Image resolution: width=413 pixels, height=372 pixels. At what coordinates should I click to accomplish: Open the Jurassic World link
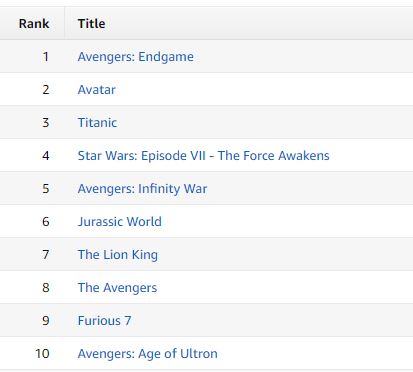point(120,222)
